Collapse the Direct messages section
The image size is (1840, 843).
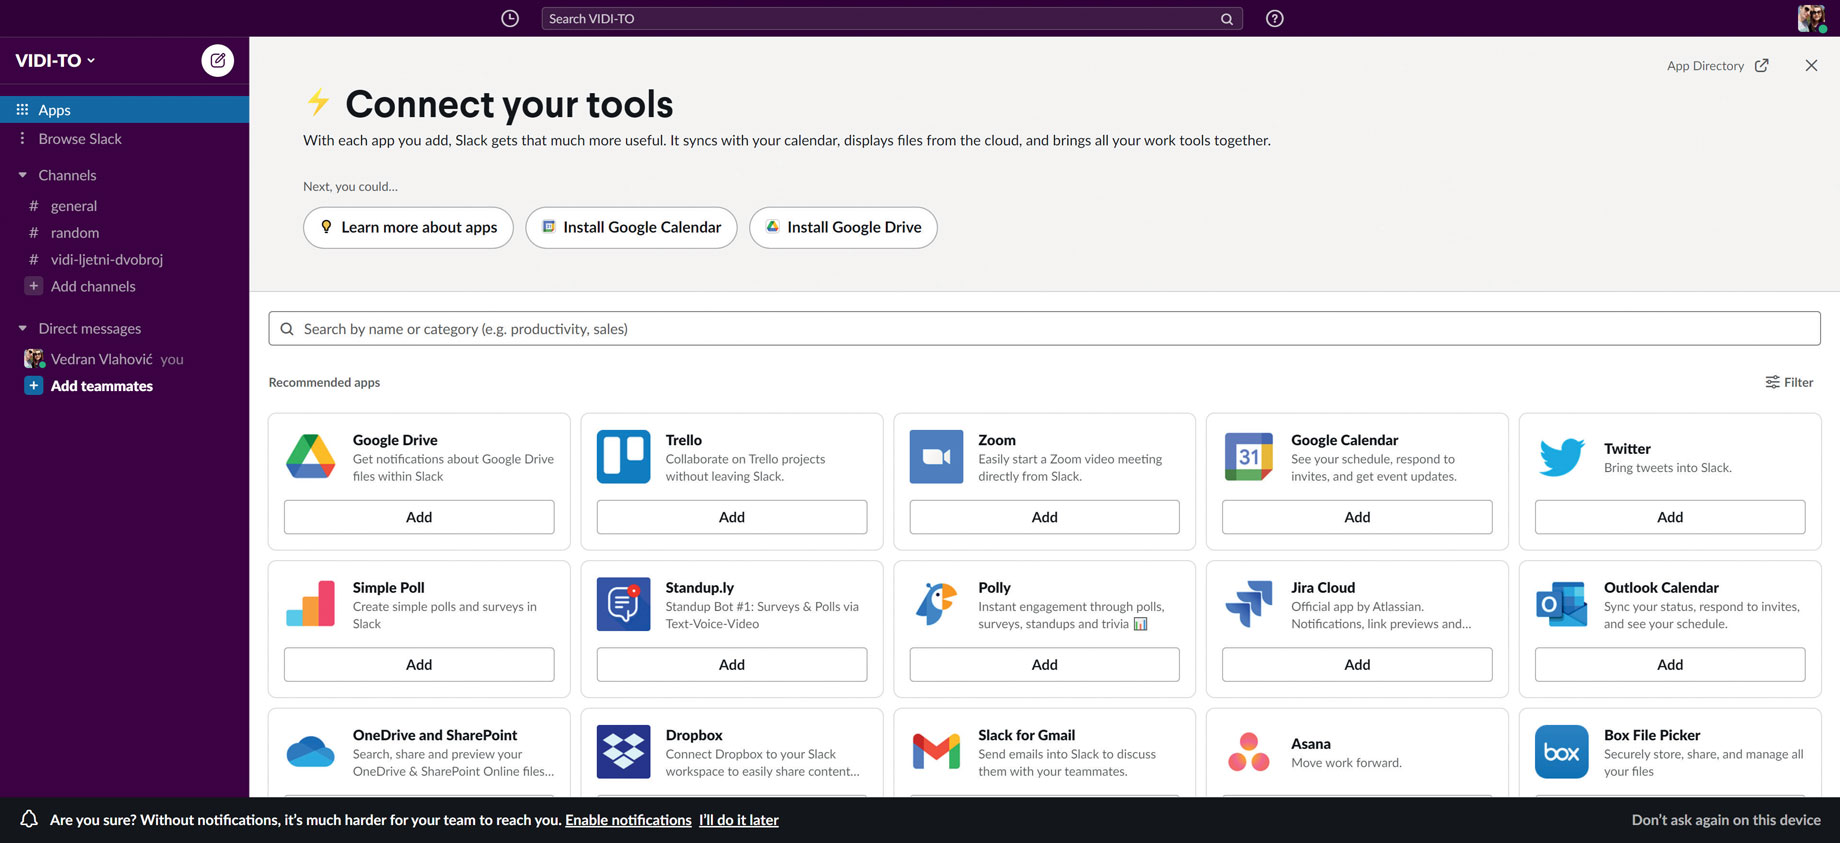point(23,328)
